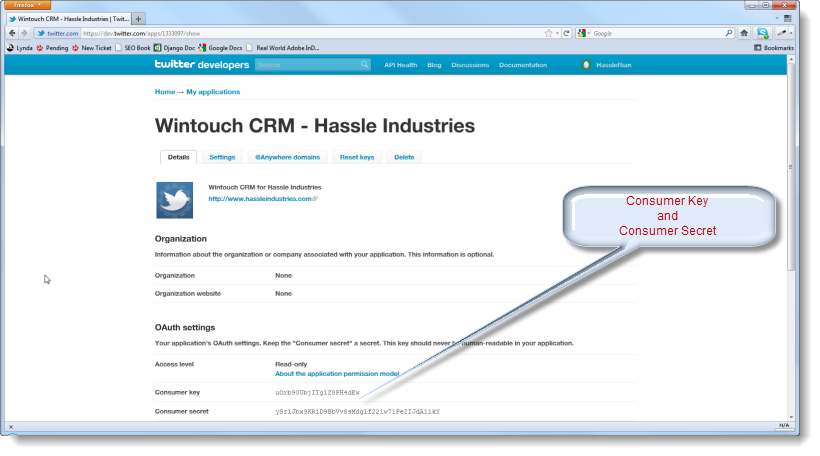Click the Home breadcrumb link

165,92
